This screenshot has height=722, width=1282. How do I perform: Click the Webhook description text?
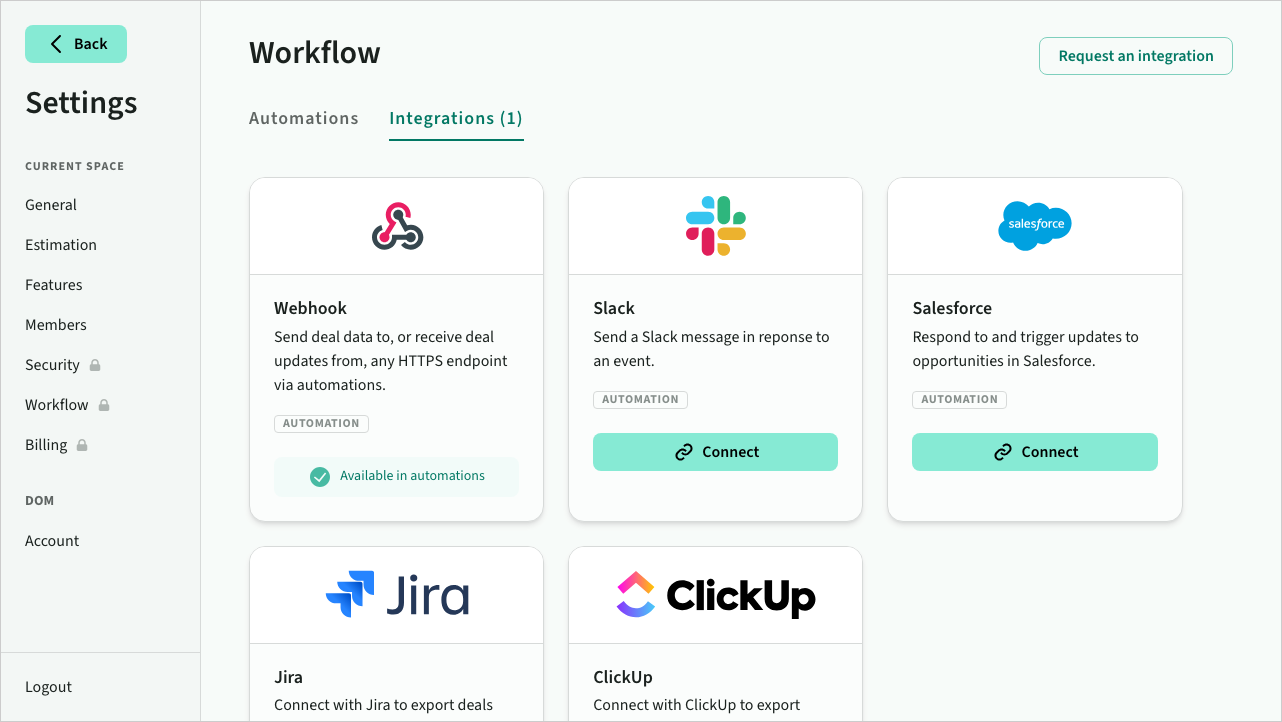(391, 361)
